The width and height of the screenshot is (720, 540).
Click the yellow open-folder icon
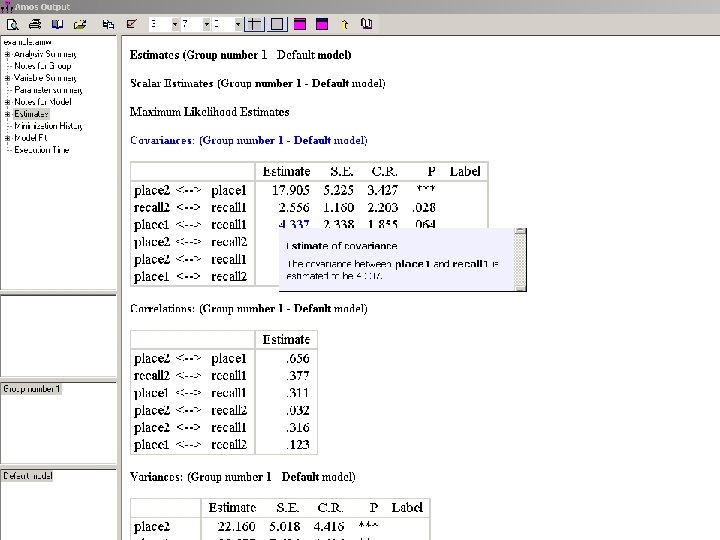[x=80, y=24]
